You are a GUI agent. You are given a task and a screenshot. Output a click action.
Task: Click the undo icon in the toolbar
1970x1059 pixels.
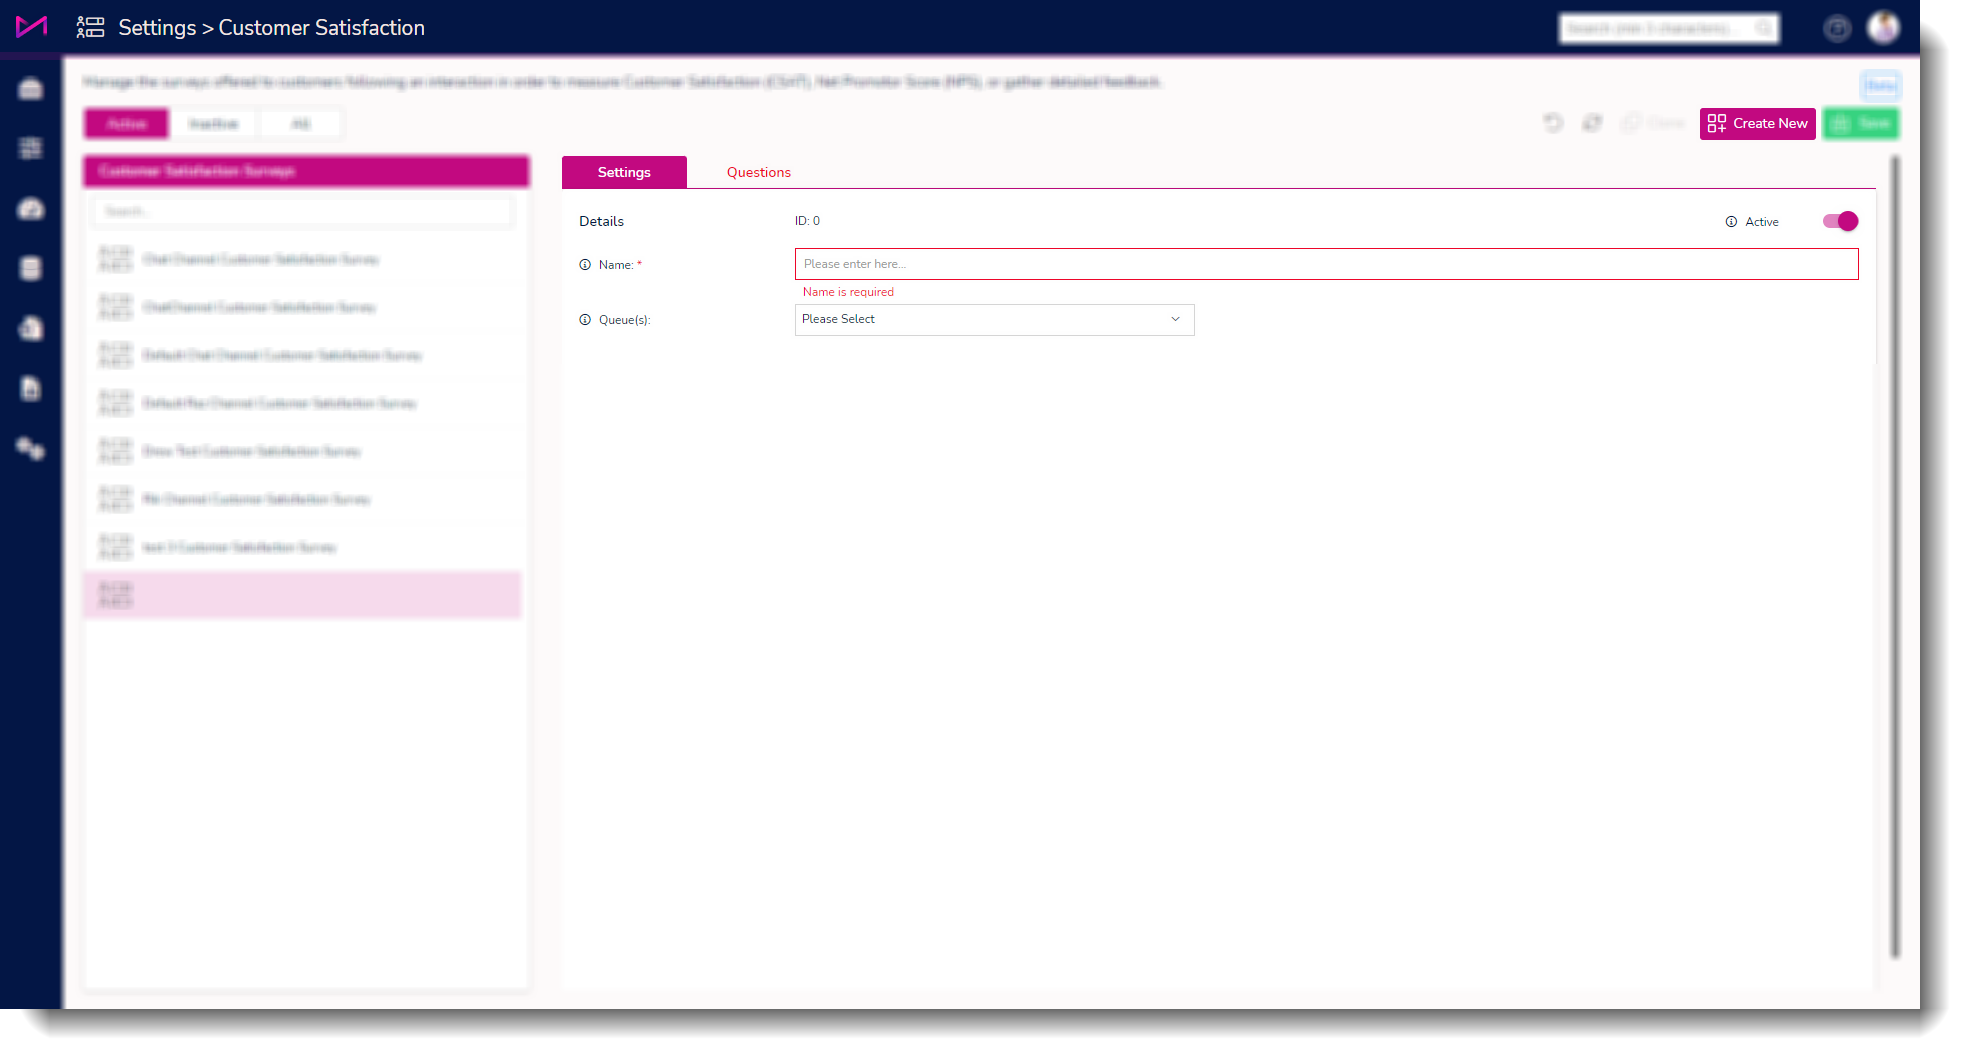1553,123
